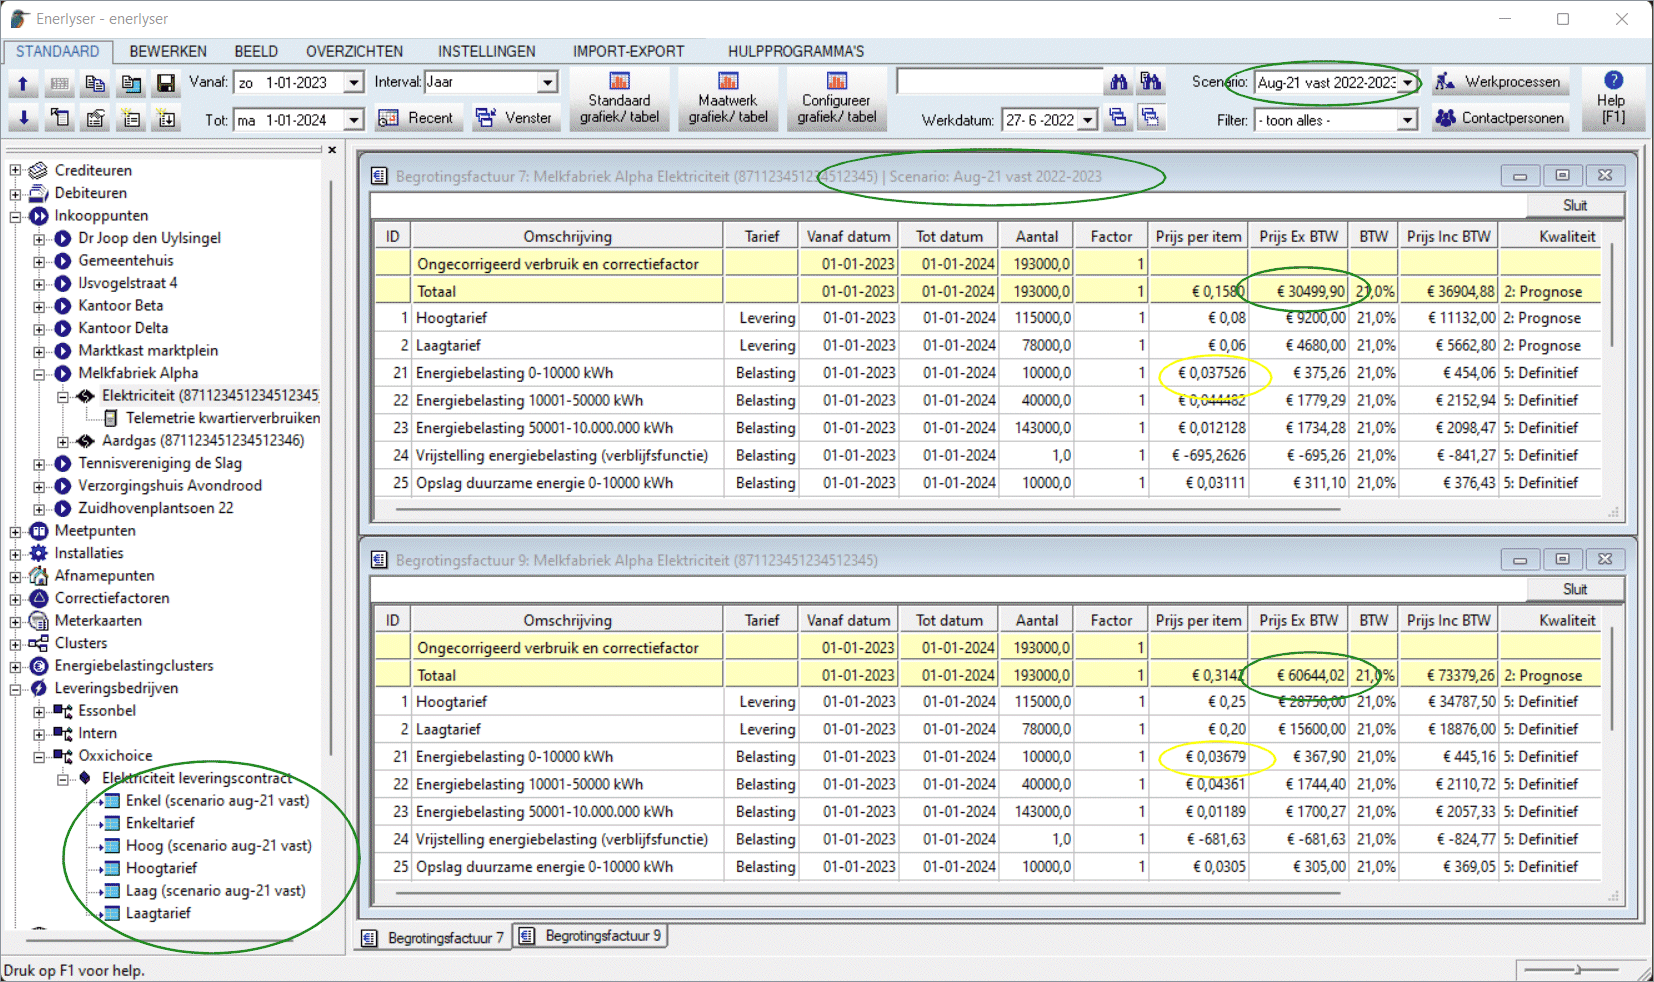Expand the Debiteuren tree node
Viewport: 1654px width, 982px height.
pos(15,193)
